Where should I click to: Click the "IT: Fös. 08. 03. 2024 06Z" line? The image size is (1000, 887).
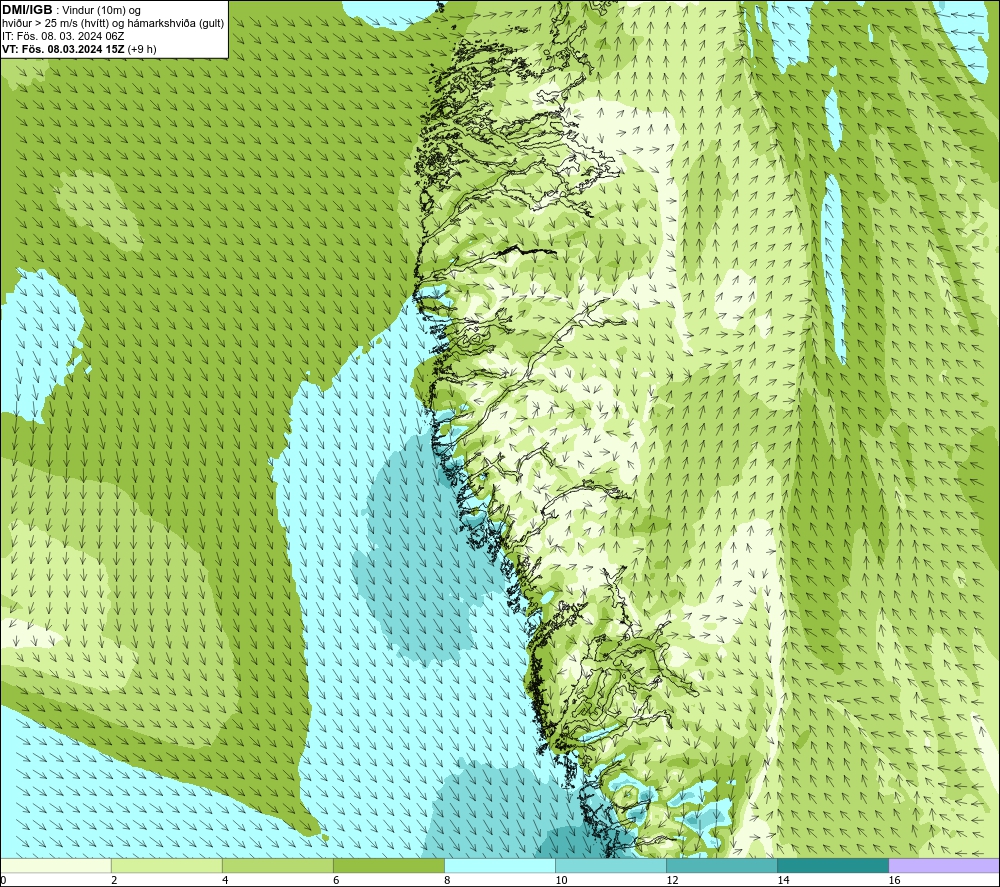pyautogui.click(x=63, y=36)
